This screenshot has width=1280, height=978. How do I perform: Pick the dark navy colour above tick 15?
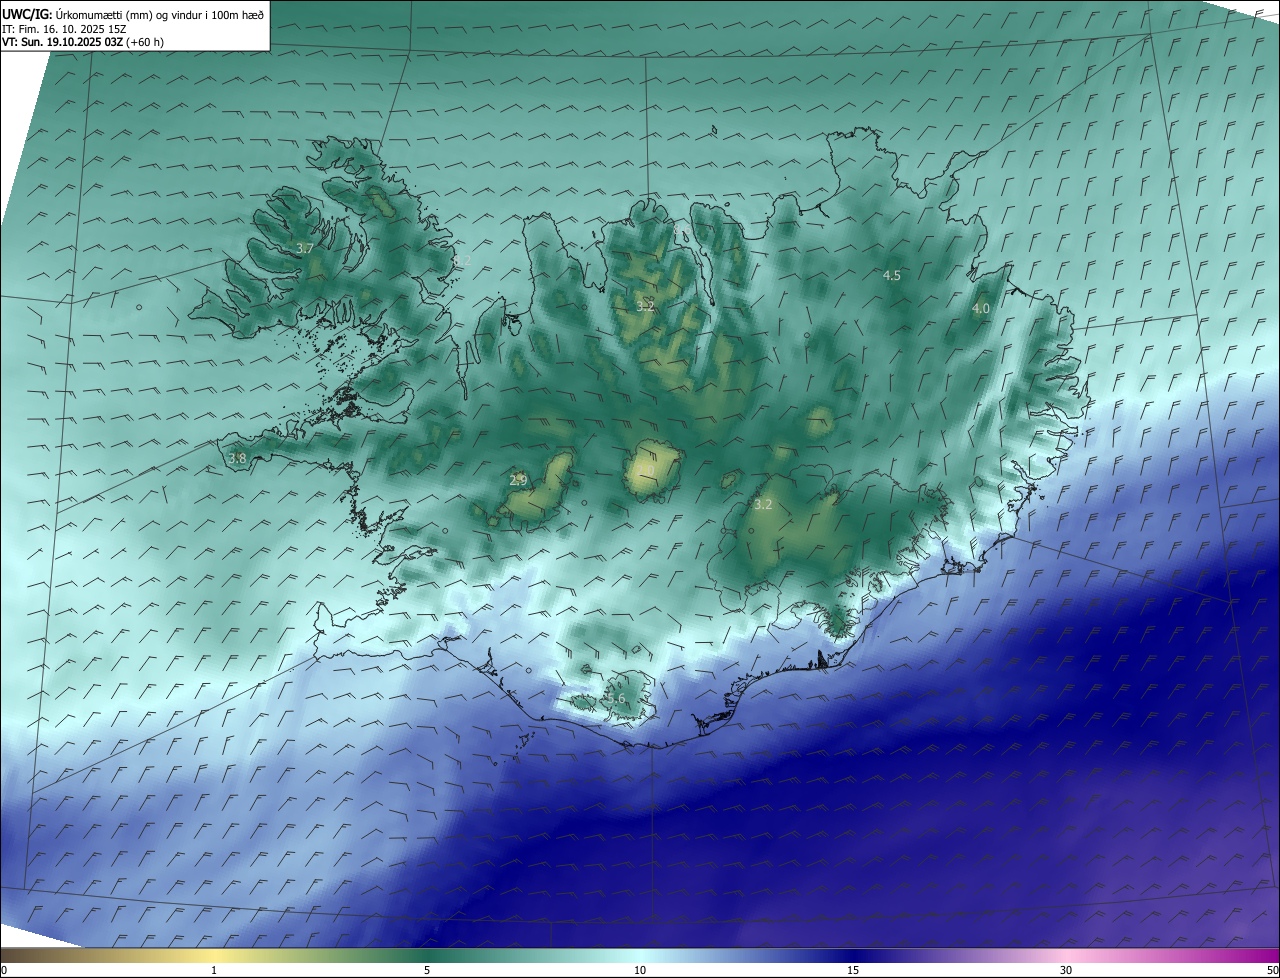coord(853,955)
